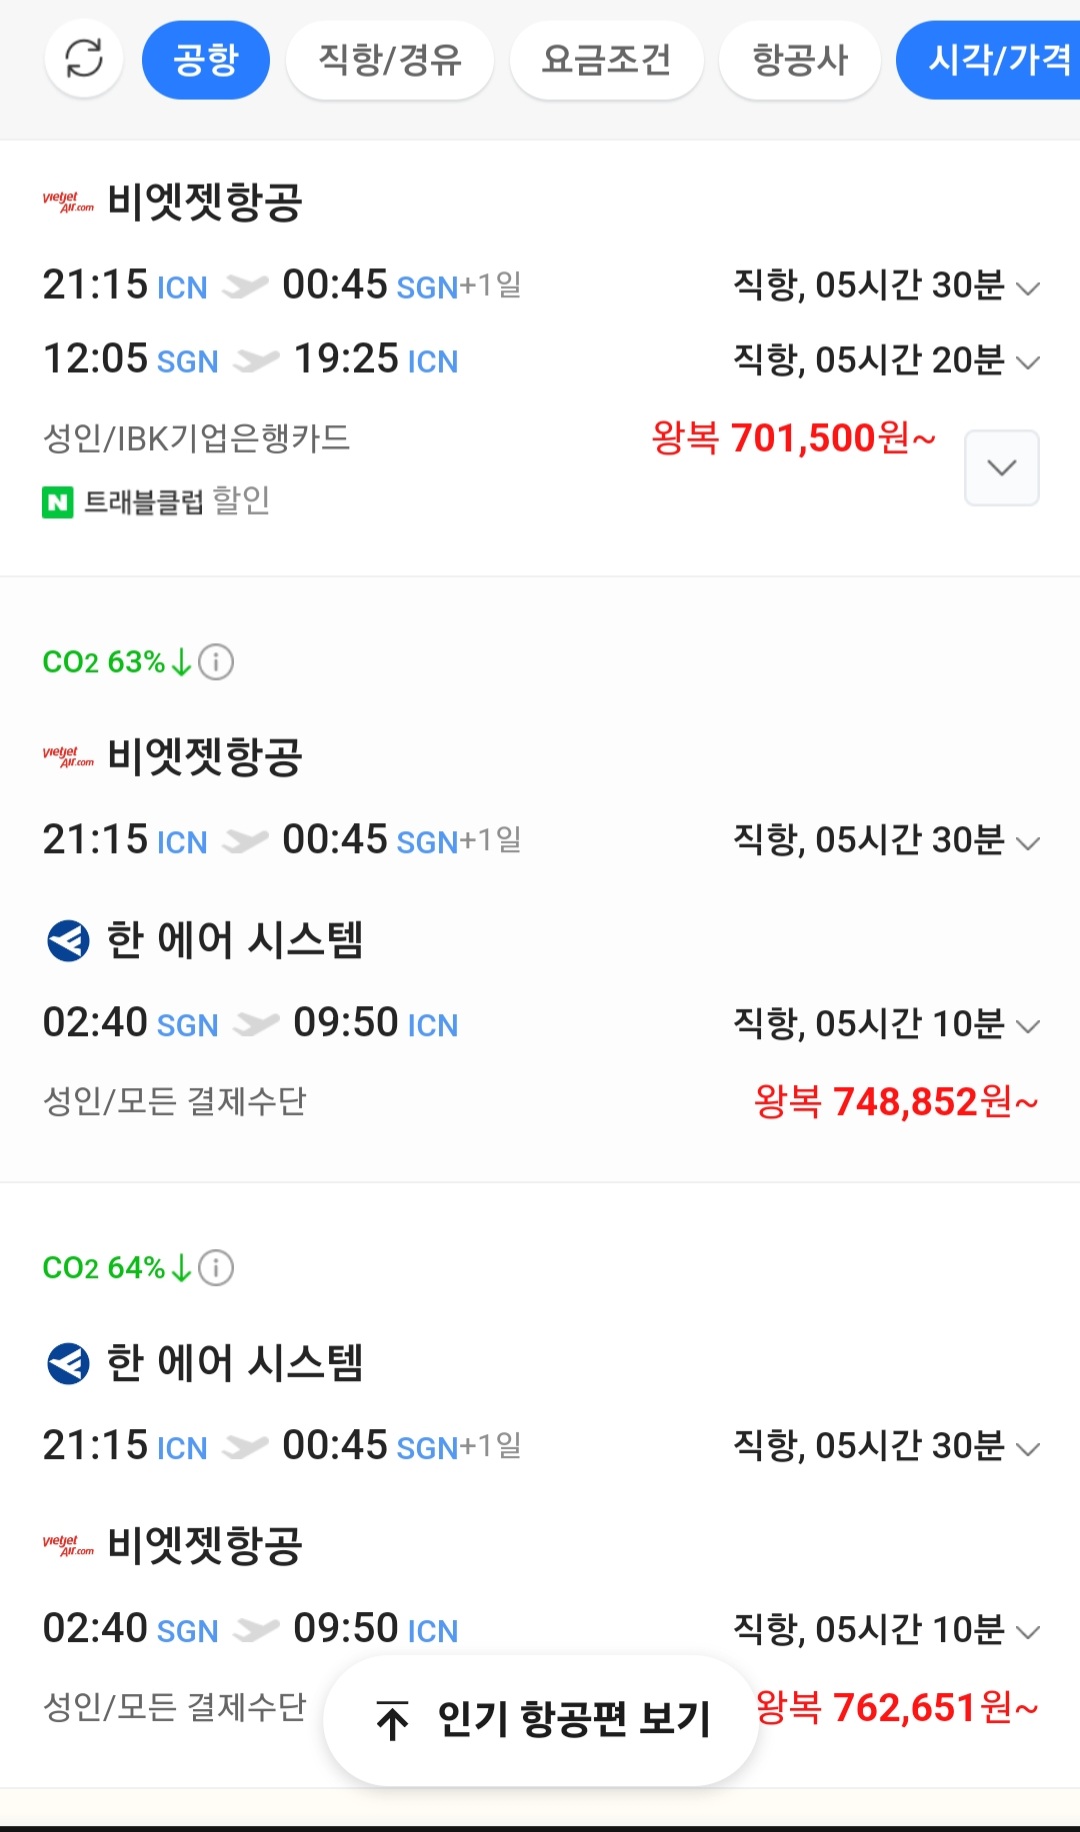Tap the first Vietjet Air logo
The width and height of the screenshot is (1080, 1832).
68,202
